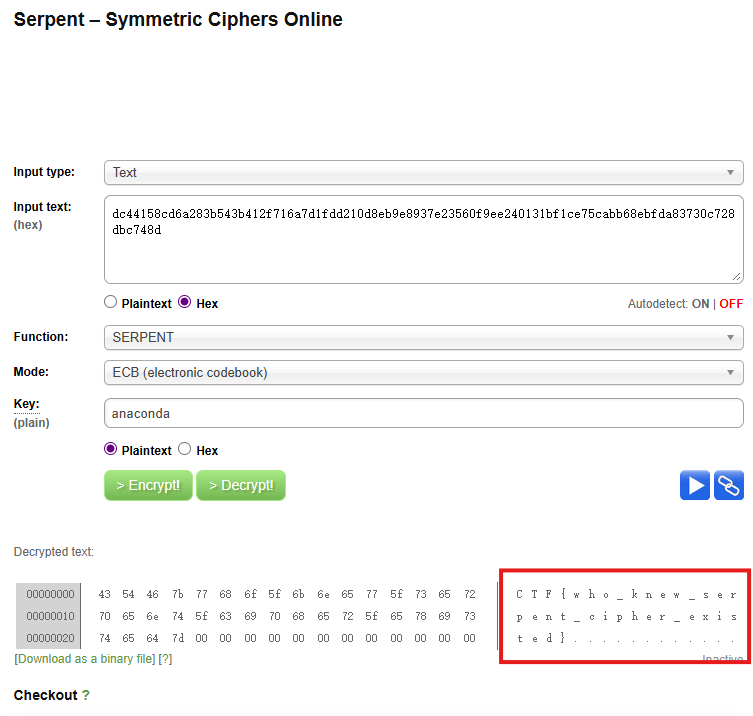The image size is (753, 716).
Task: Click the resize grip of input textarea
Action: [737, 277]
